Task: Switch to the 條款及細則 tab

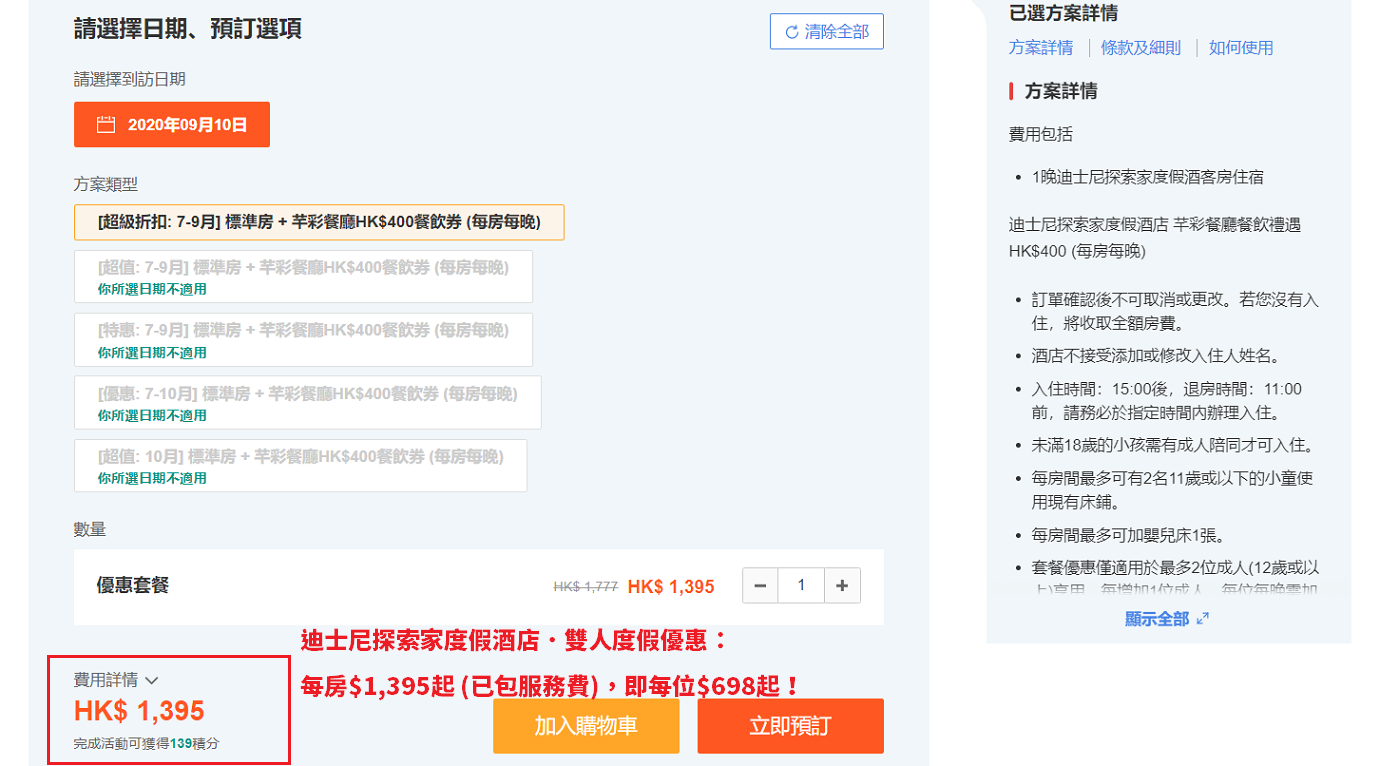Action: tap(1141, 47)
